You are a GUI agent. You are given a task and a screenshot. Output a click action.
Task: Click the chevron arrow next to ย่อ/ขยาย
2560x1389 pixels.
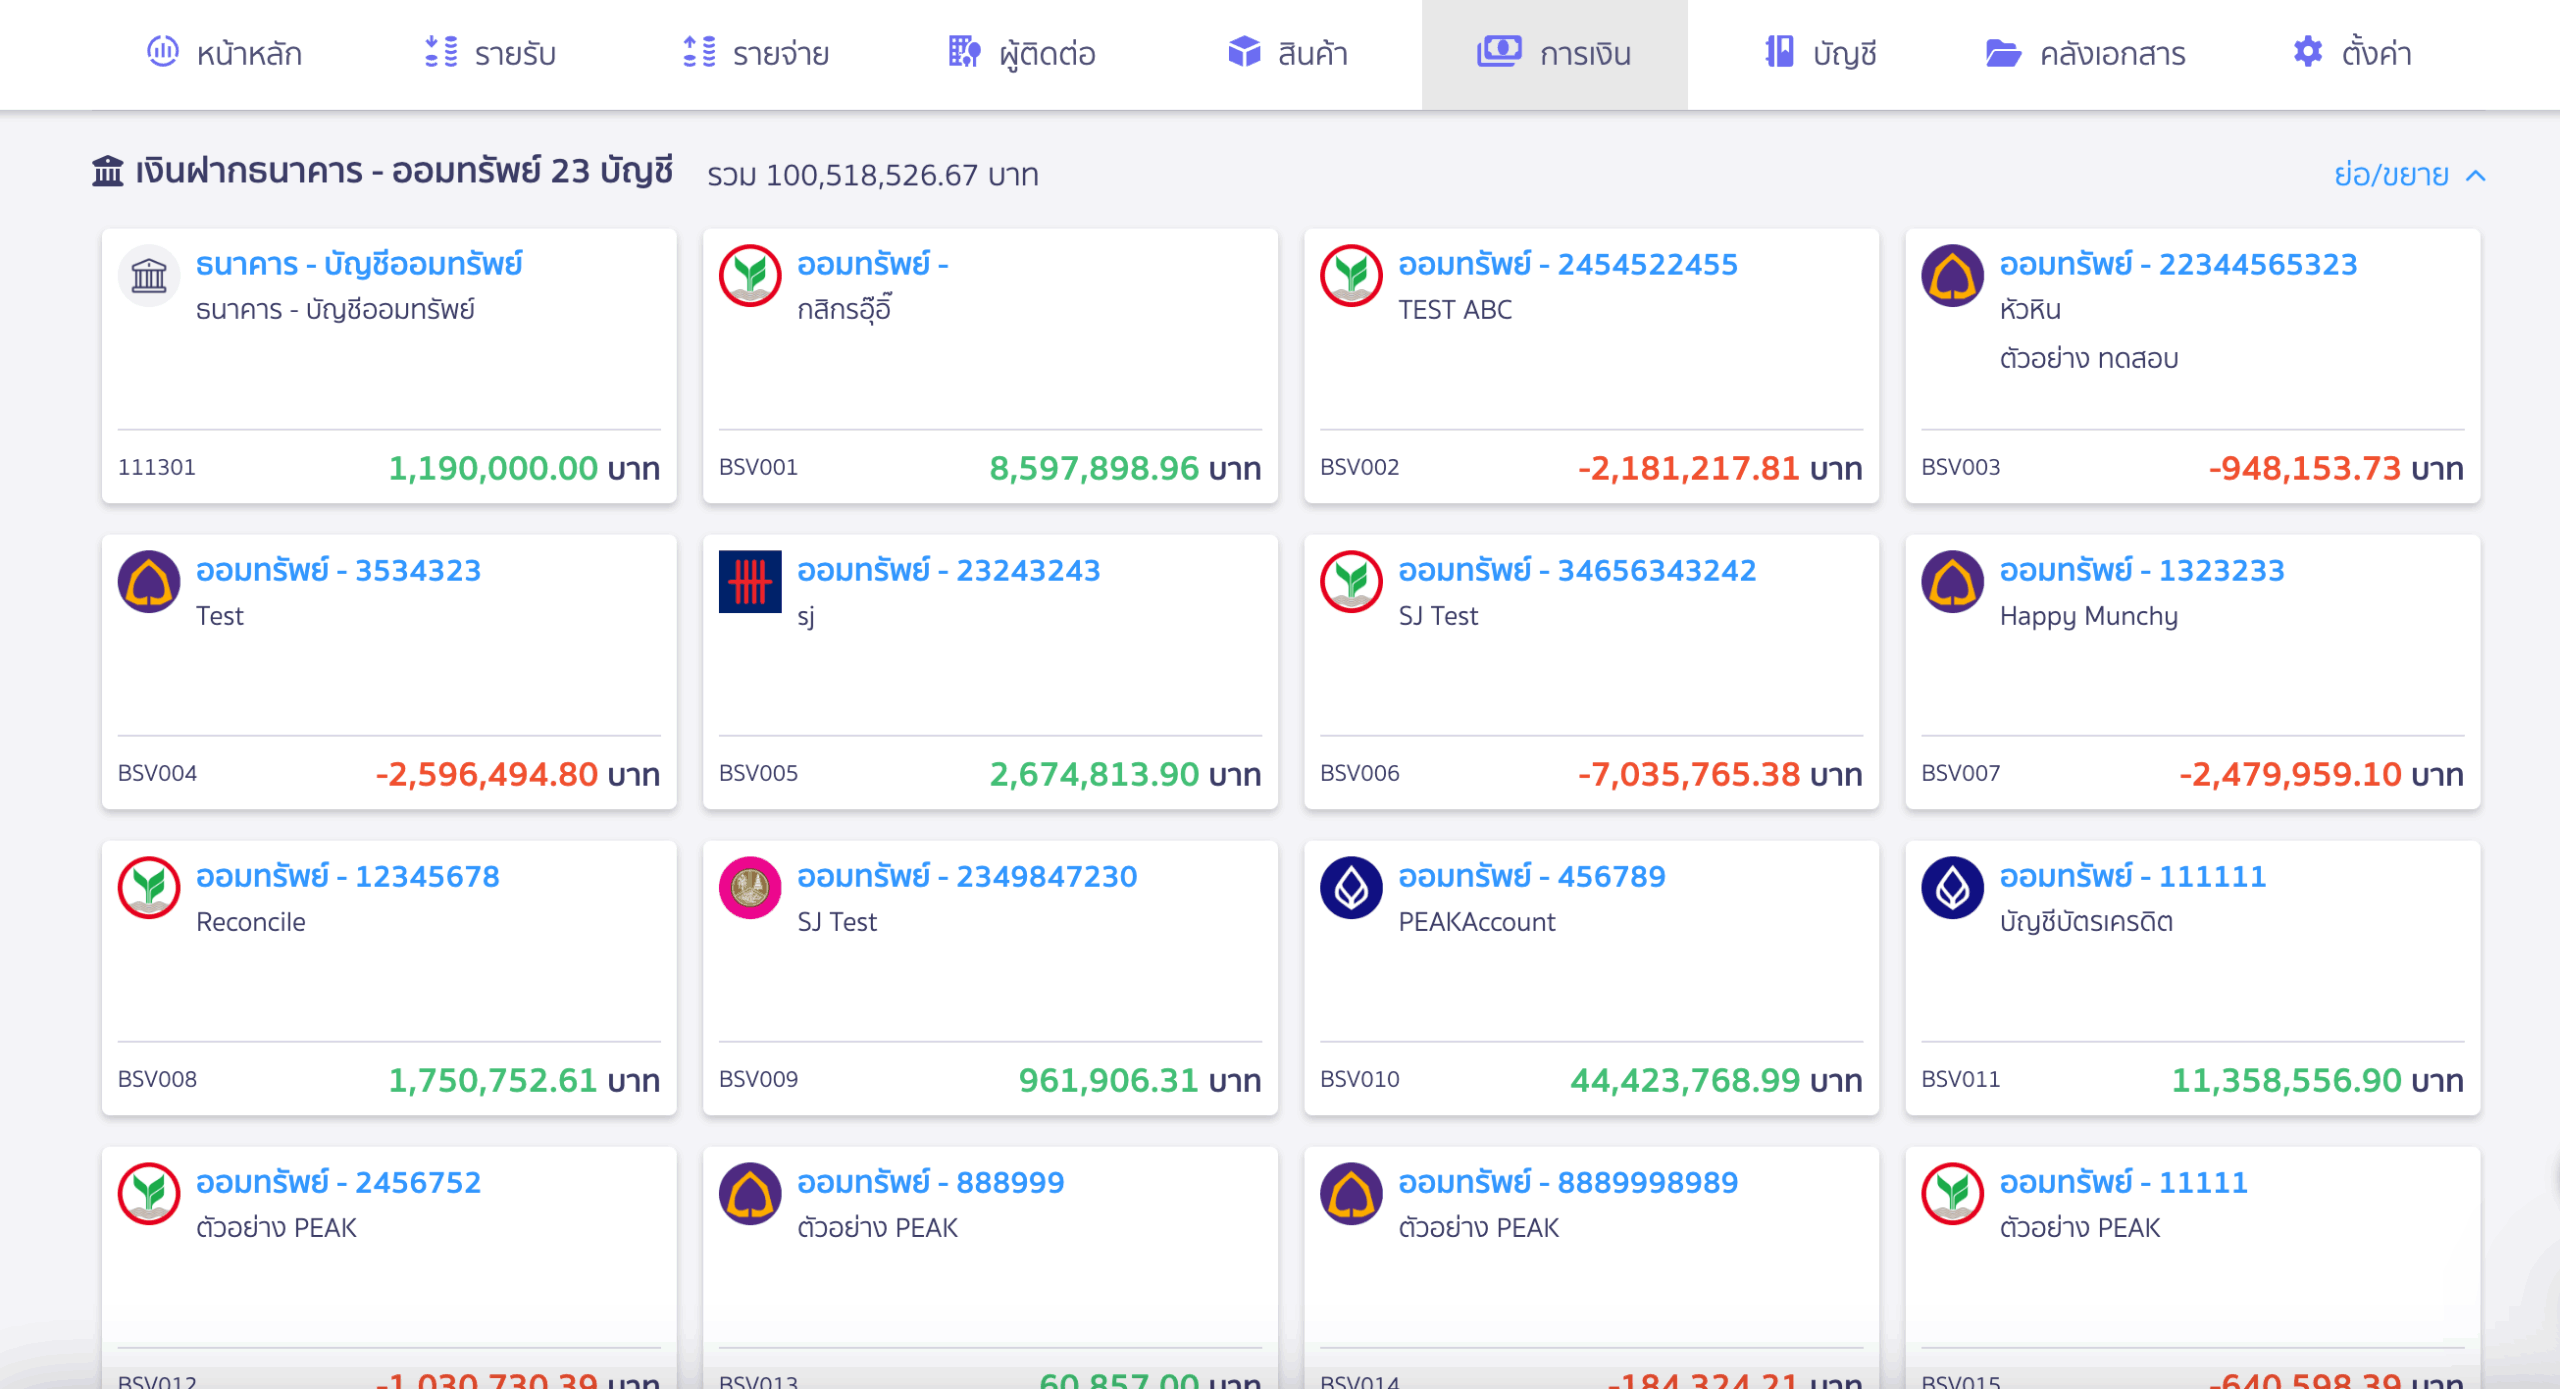[x=2475, y=176]
